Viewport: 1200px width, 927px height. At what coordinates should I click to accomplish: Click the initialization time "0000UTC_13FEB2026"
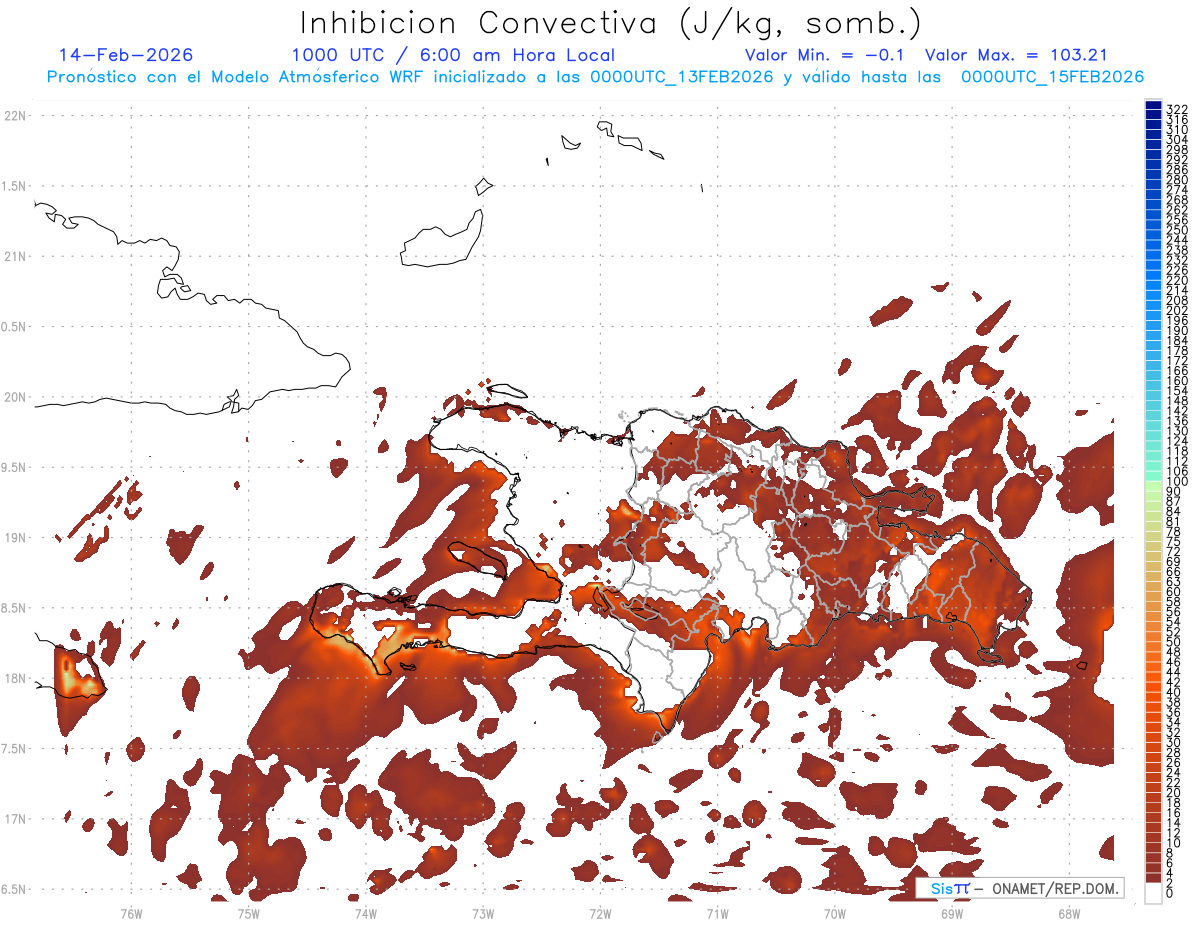click(682, 77)
